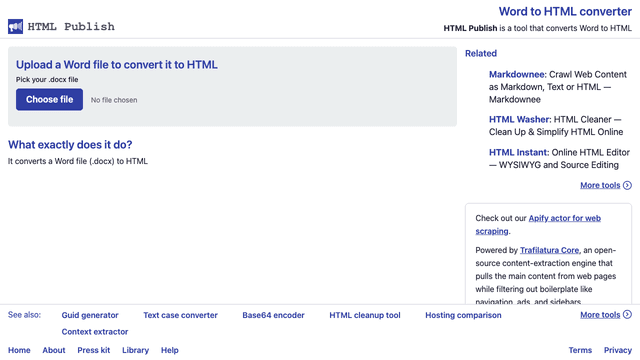Click the Choose file button
640x360 pixels.
coord(49,100)
